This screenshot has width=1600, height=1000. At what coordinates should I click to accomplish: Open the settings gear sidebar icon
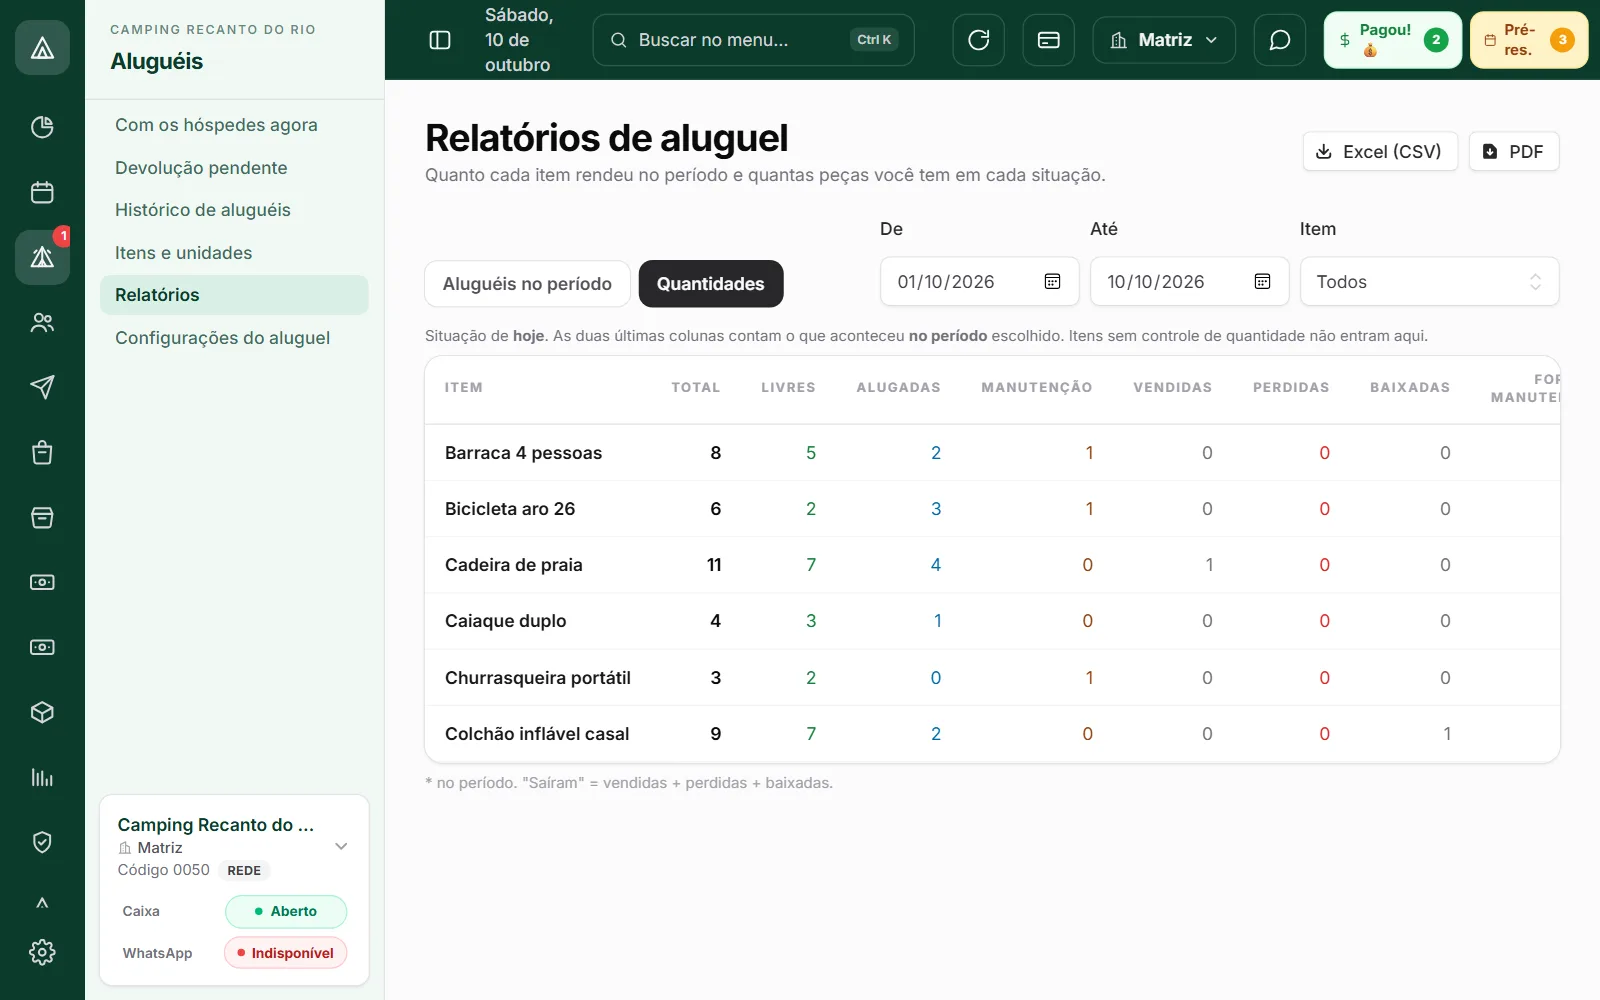coord(42,952)
